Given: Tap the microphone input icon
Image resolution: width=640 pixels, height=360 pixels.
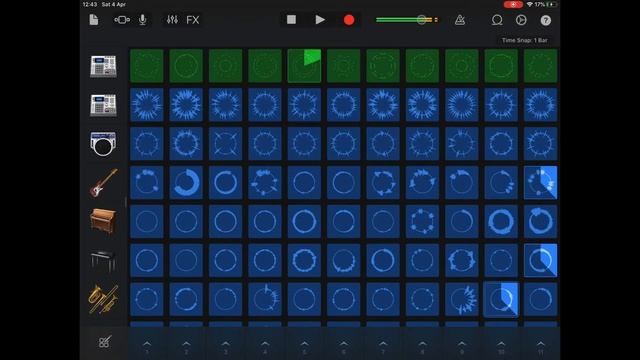Looking at the screenshot, I should tap(142, 20).
